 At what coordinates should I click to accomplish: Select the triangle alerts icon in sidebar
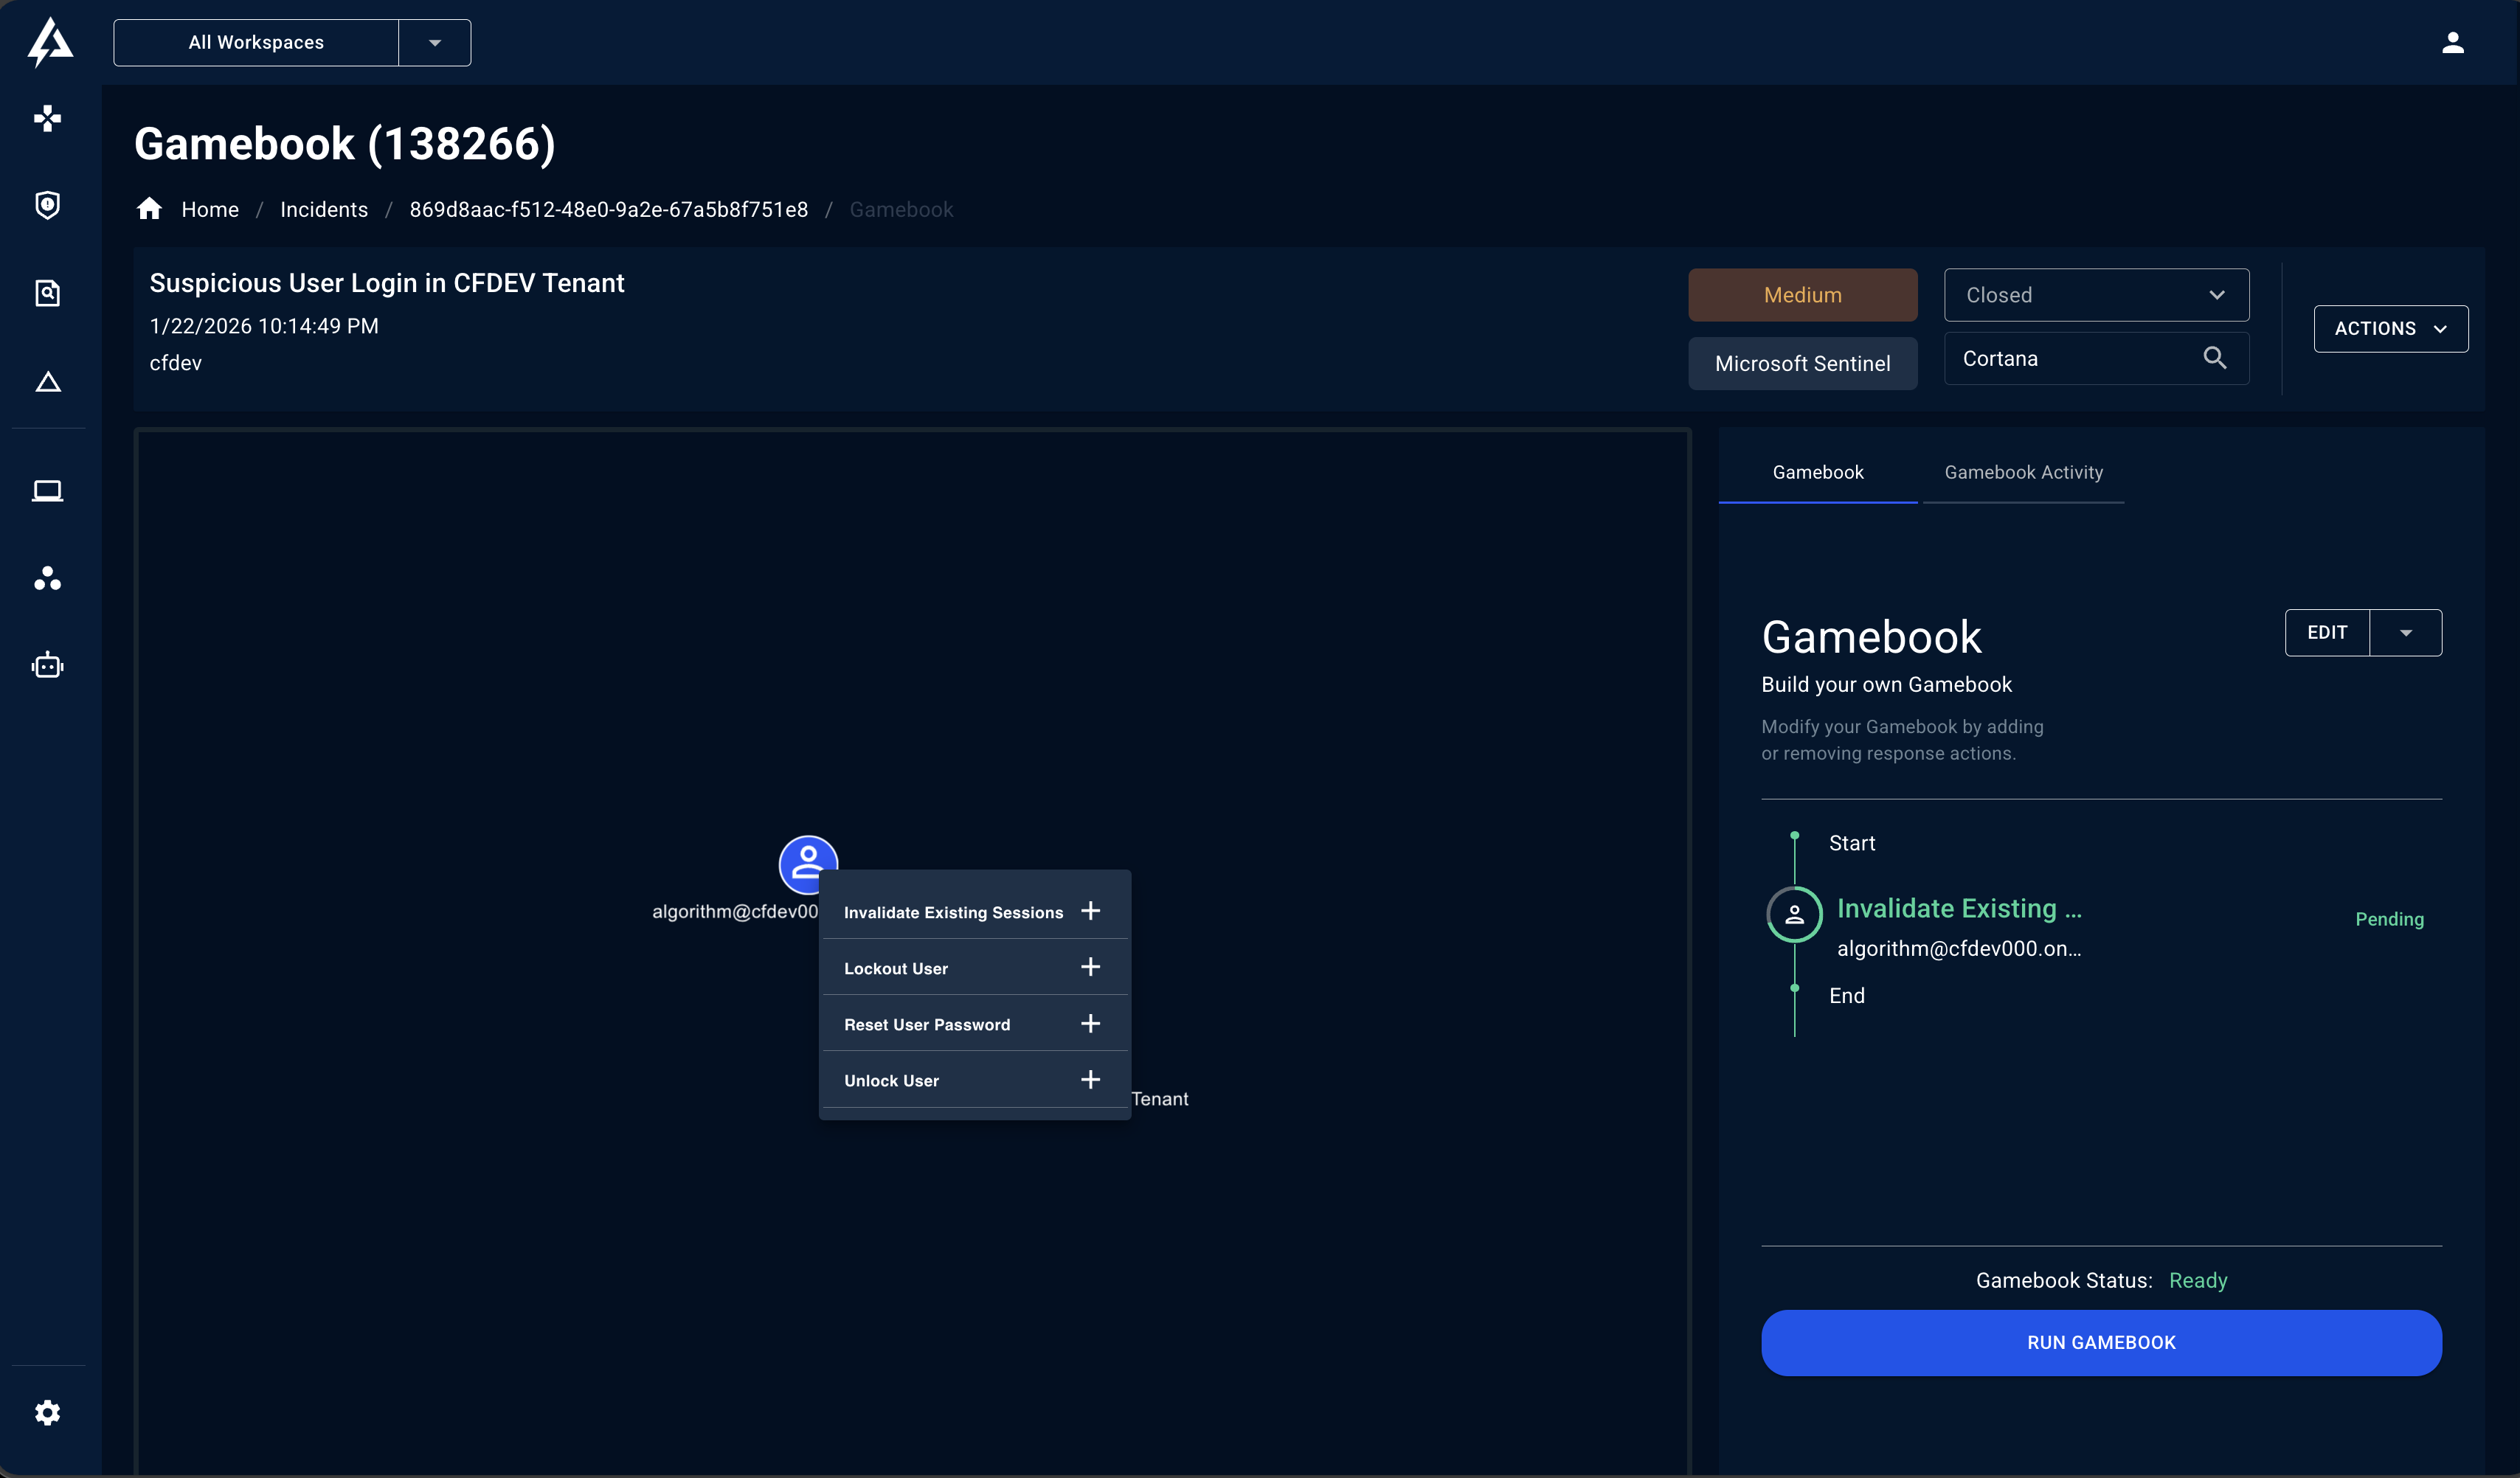pos(47,382)
